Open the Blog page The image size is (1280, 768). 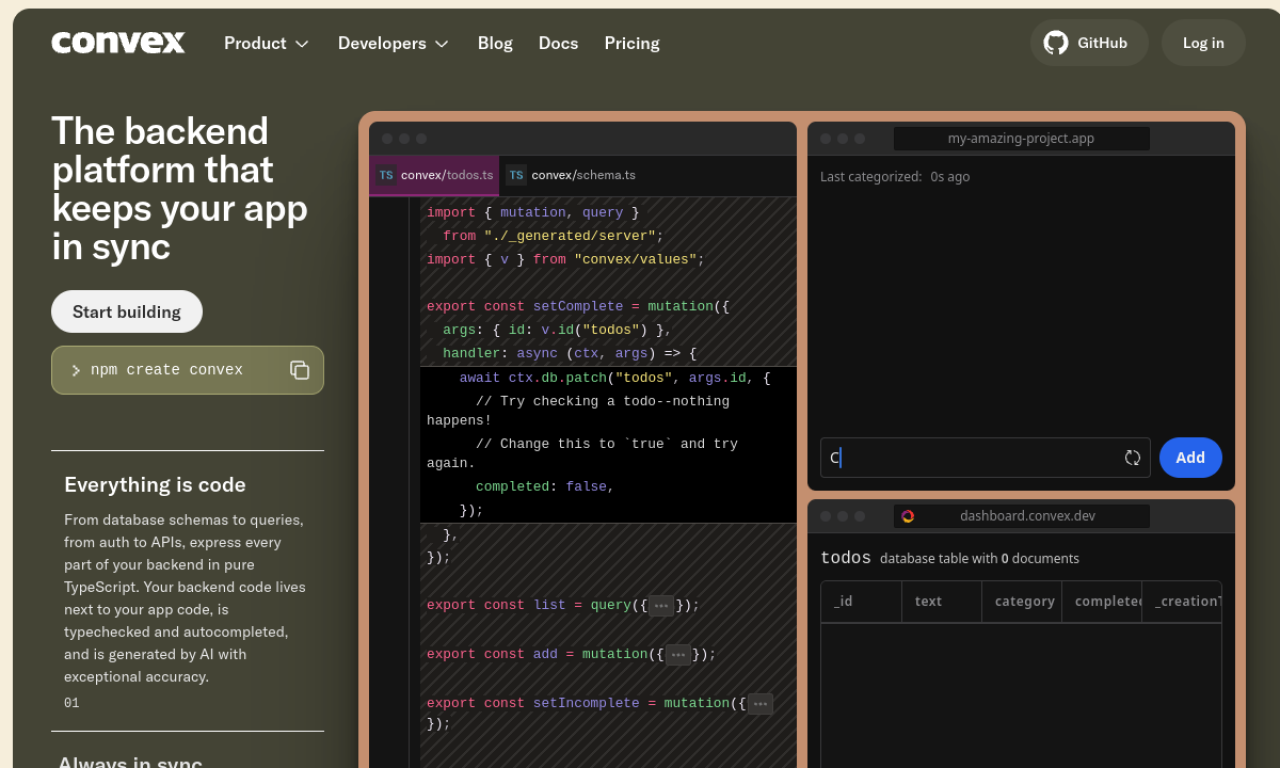click(495, 43)
